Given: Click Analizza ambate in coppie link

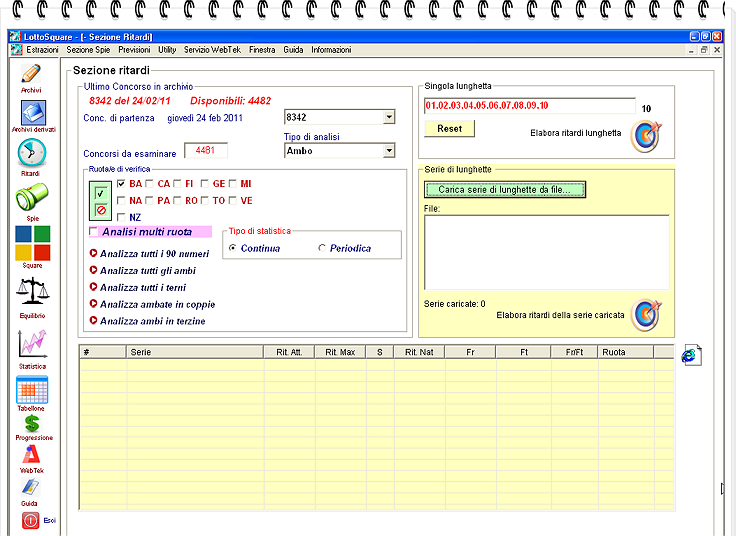Looking at the screenshot, I should tap(157, 304).
